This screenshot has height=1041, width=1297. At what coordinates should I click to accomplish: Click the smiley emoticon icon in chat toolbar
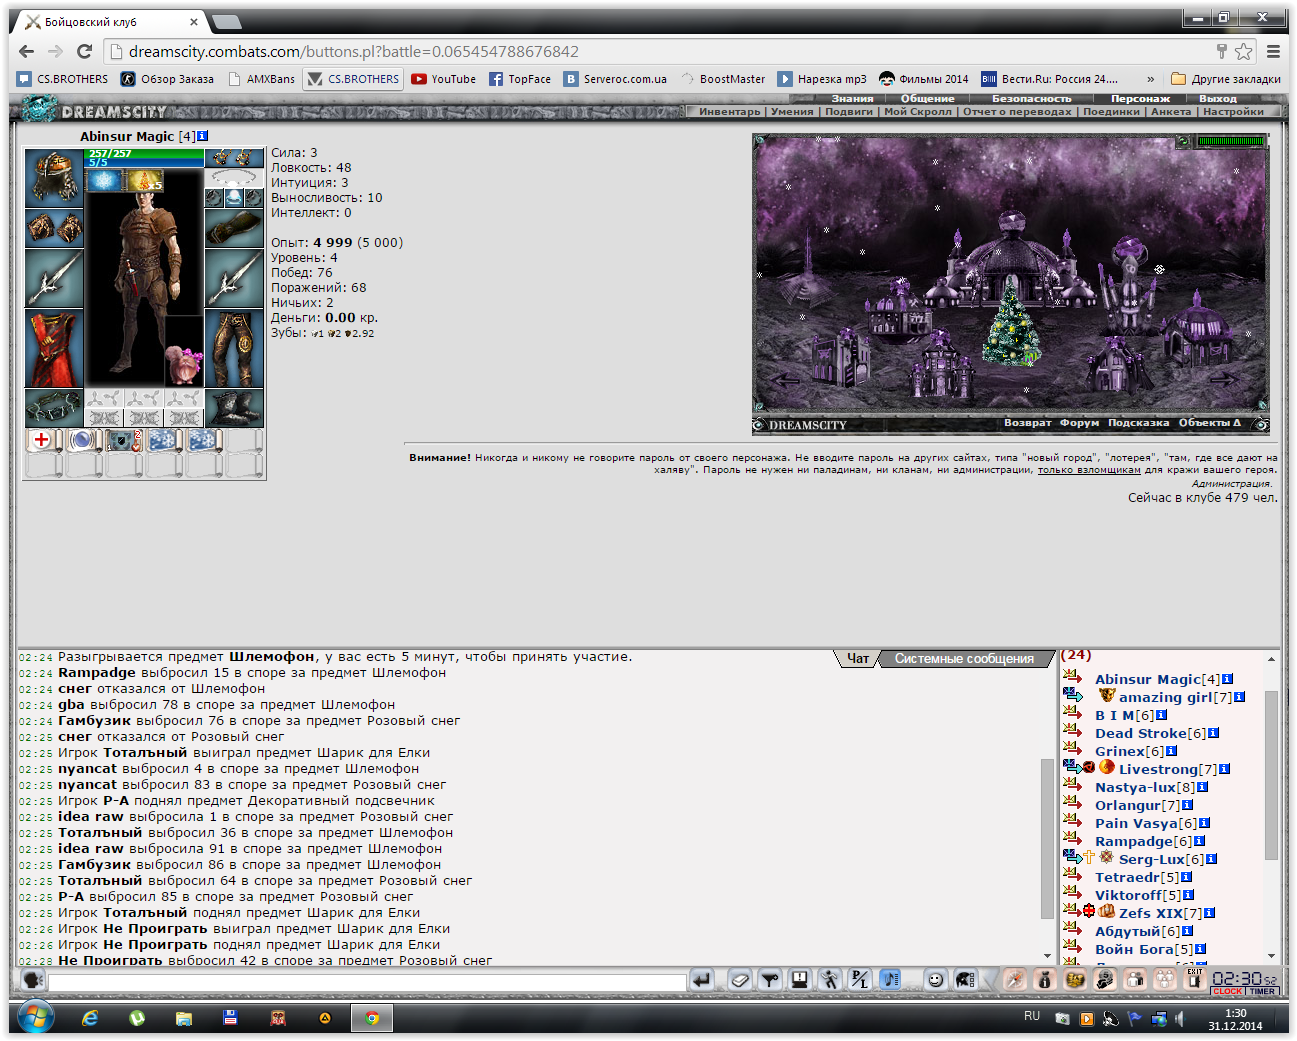coord(935,980)
